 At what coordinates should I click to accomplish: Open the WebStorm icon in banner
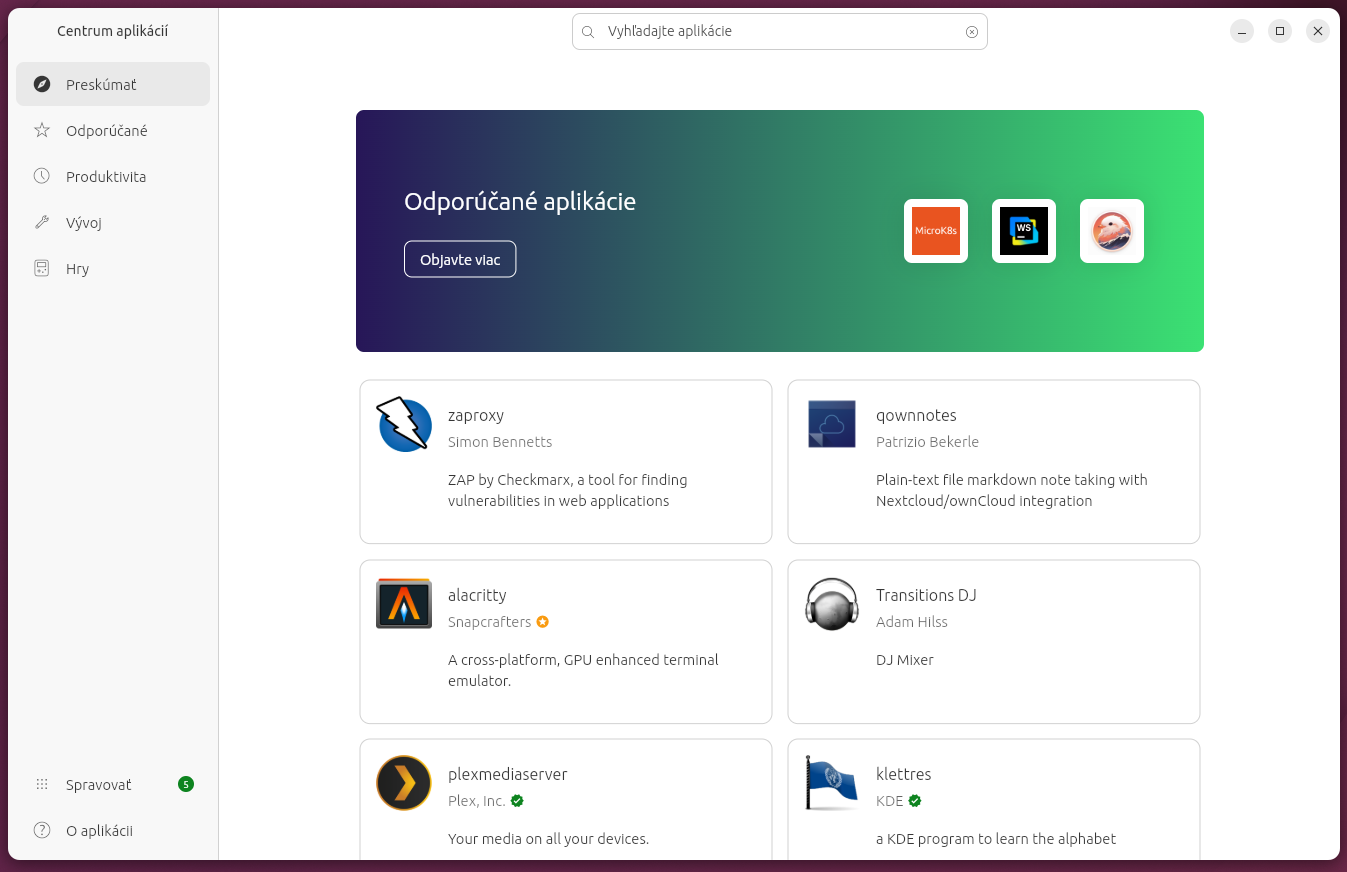pyautogui.click(x=1024, y=231)
